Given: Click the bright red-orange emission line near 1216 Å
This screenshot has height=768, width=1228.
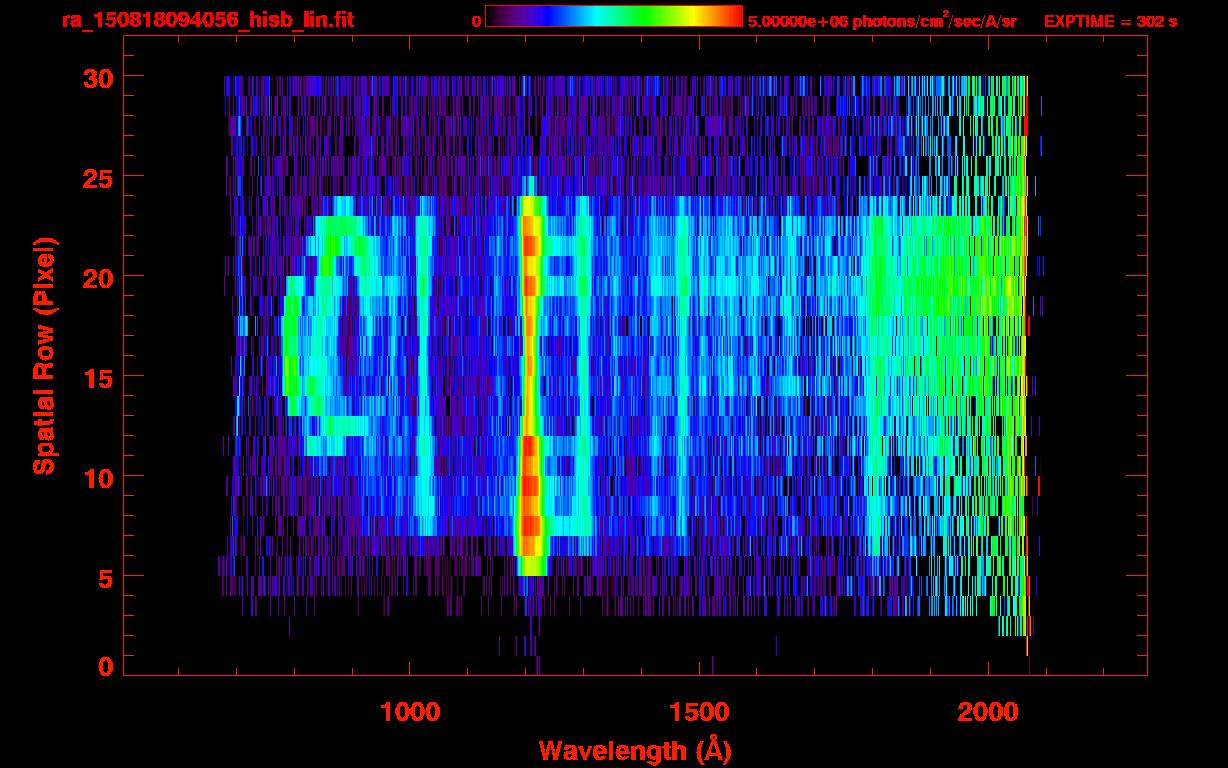Looking at the screenshot, I should (530, 385).
